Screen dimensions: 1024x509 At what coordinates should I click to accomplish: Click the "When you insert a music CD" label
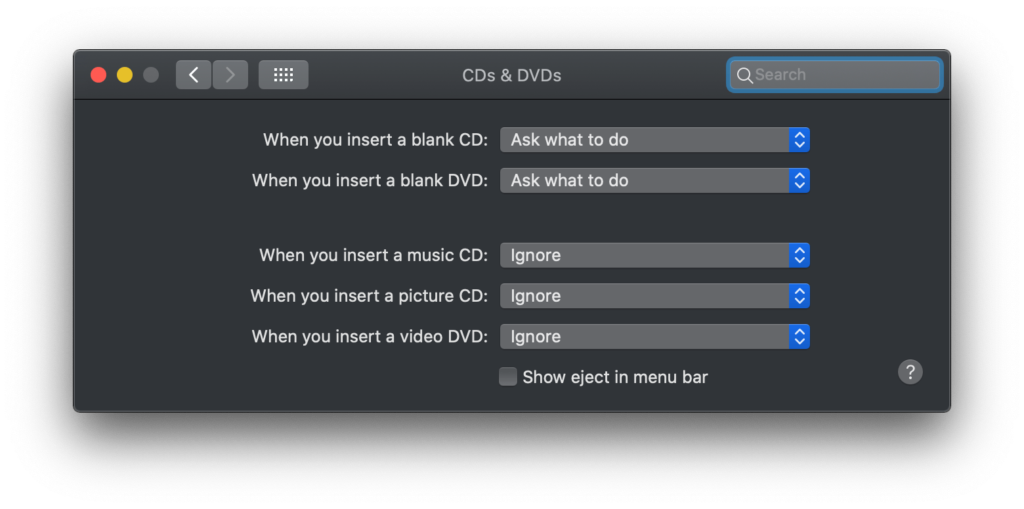(x=373, y=256)
